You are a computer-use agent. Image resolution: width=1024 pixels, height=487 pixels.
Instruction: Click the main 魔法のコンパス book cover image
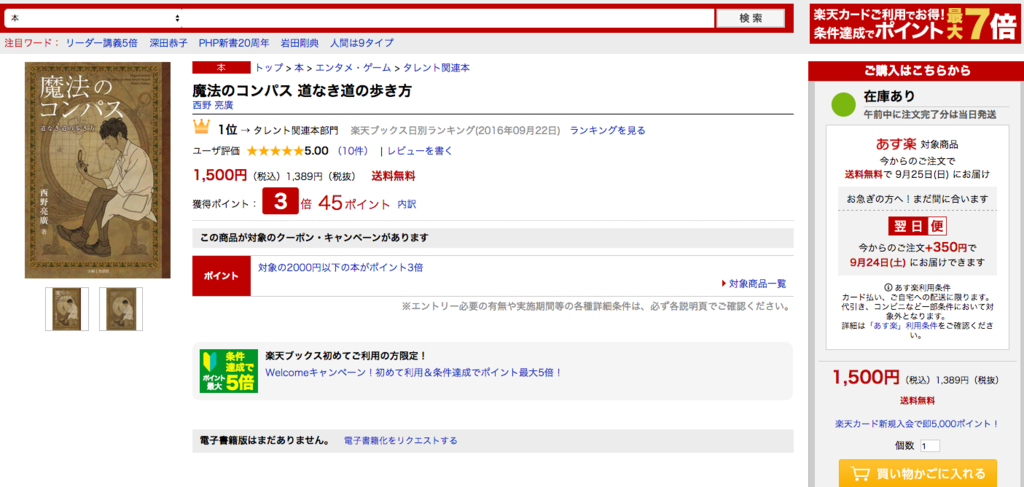point(97,170)
